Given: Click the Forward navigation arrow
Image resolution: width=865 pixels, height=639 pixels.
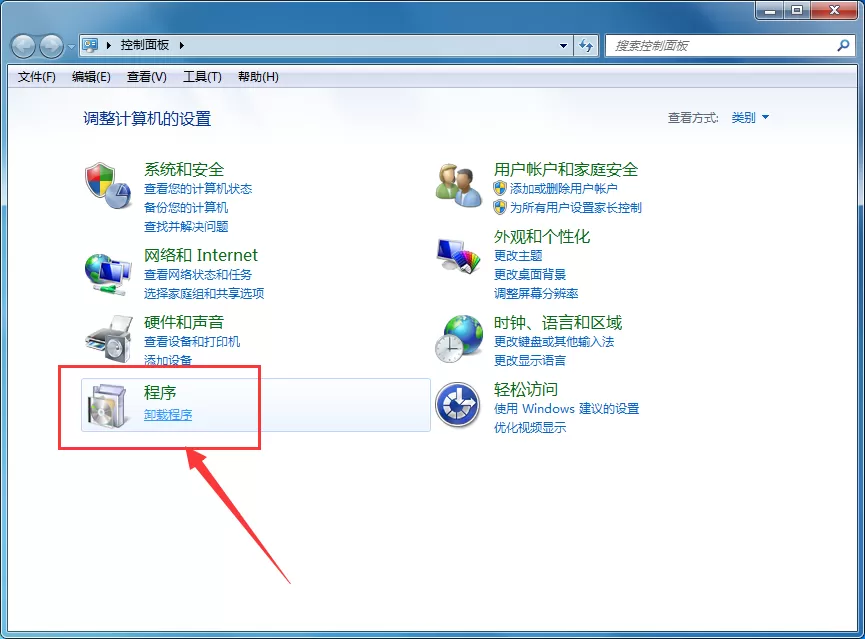Looking at the screenshot, I should pyautogui.click(x=51, y=46).
